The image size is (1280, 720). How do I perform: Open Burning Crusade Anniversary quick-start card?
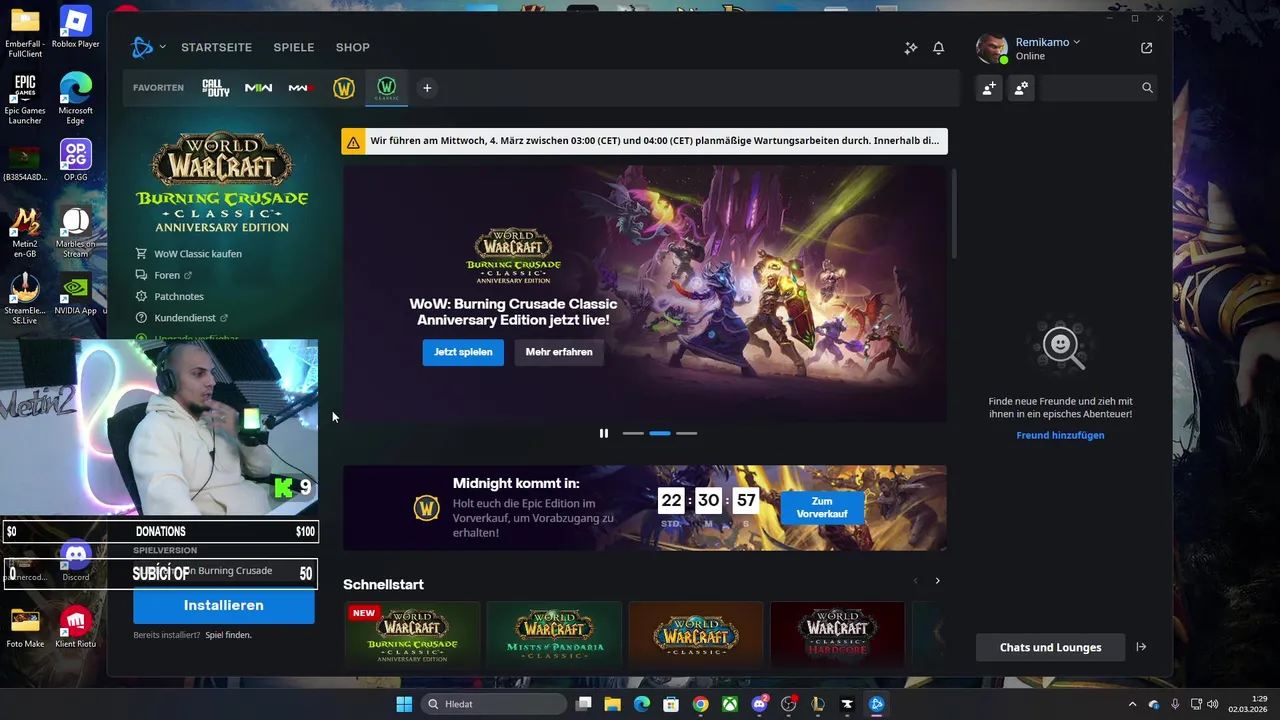(x=412, y=634)
